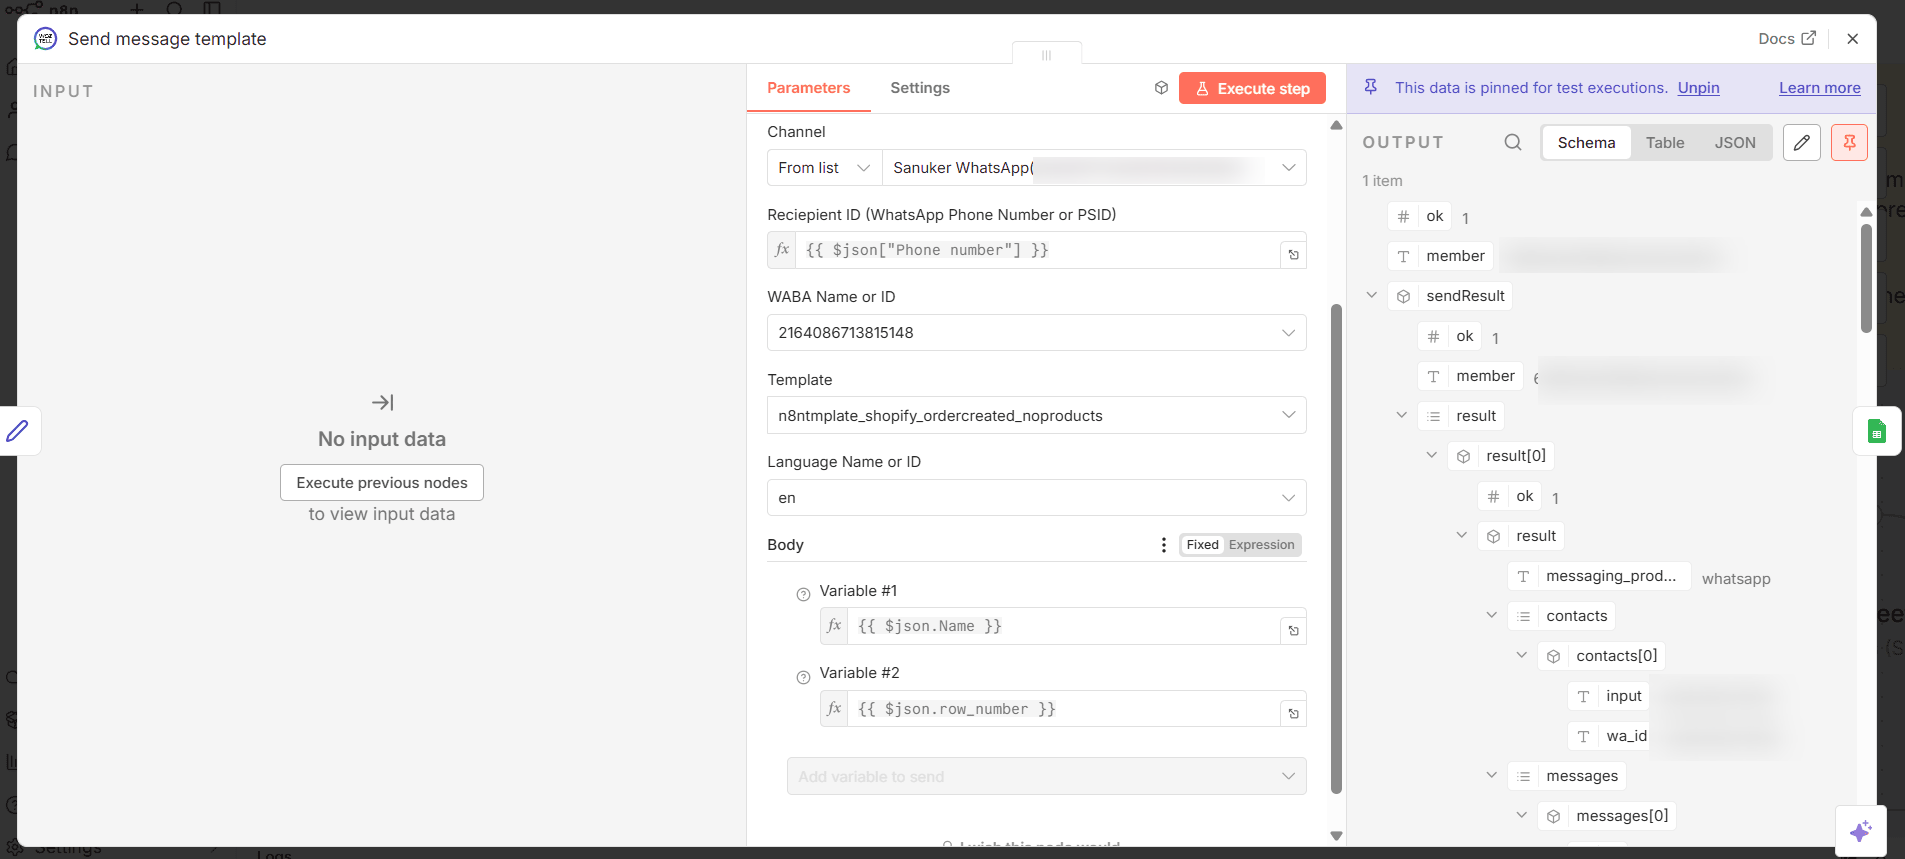Click the Body three-dot options icon
The height and width of the screenshot is (859, 1905).
[1163, 545]
